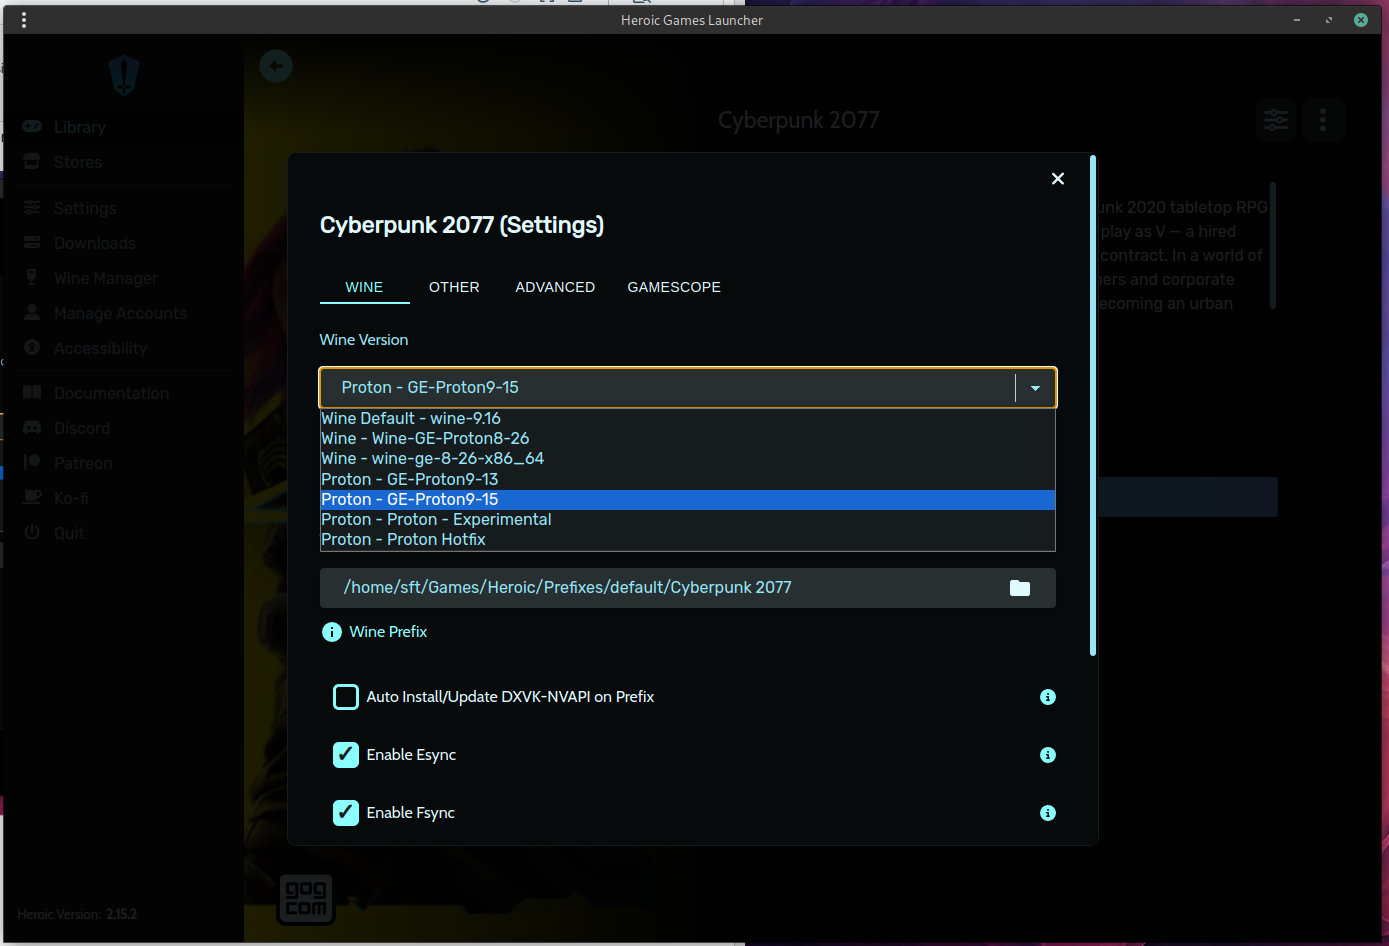Screen dimensions: 1389x946
Task: Select the WINE tab
Action: [x=364, y=287]
